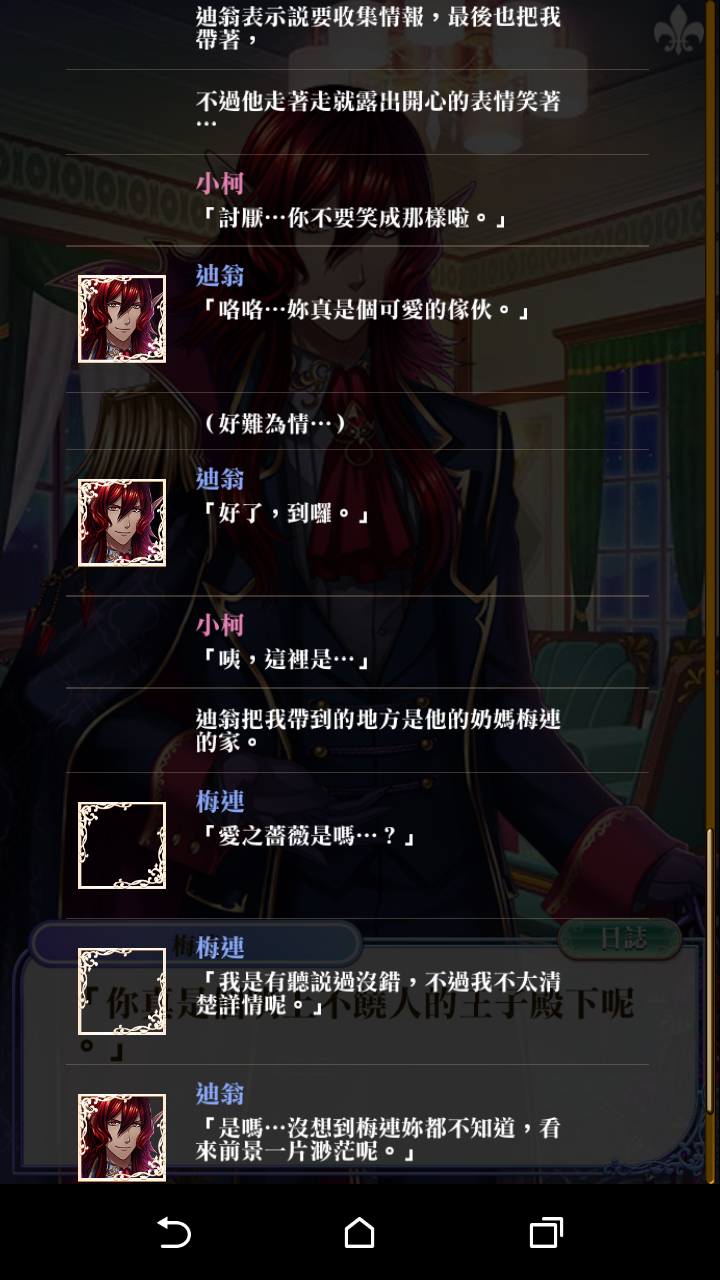Screen dimensions: 720x1280
Task: Select narration 不過他走著走就露出開心的表情
Action: [378, 111]
